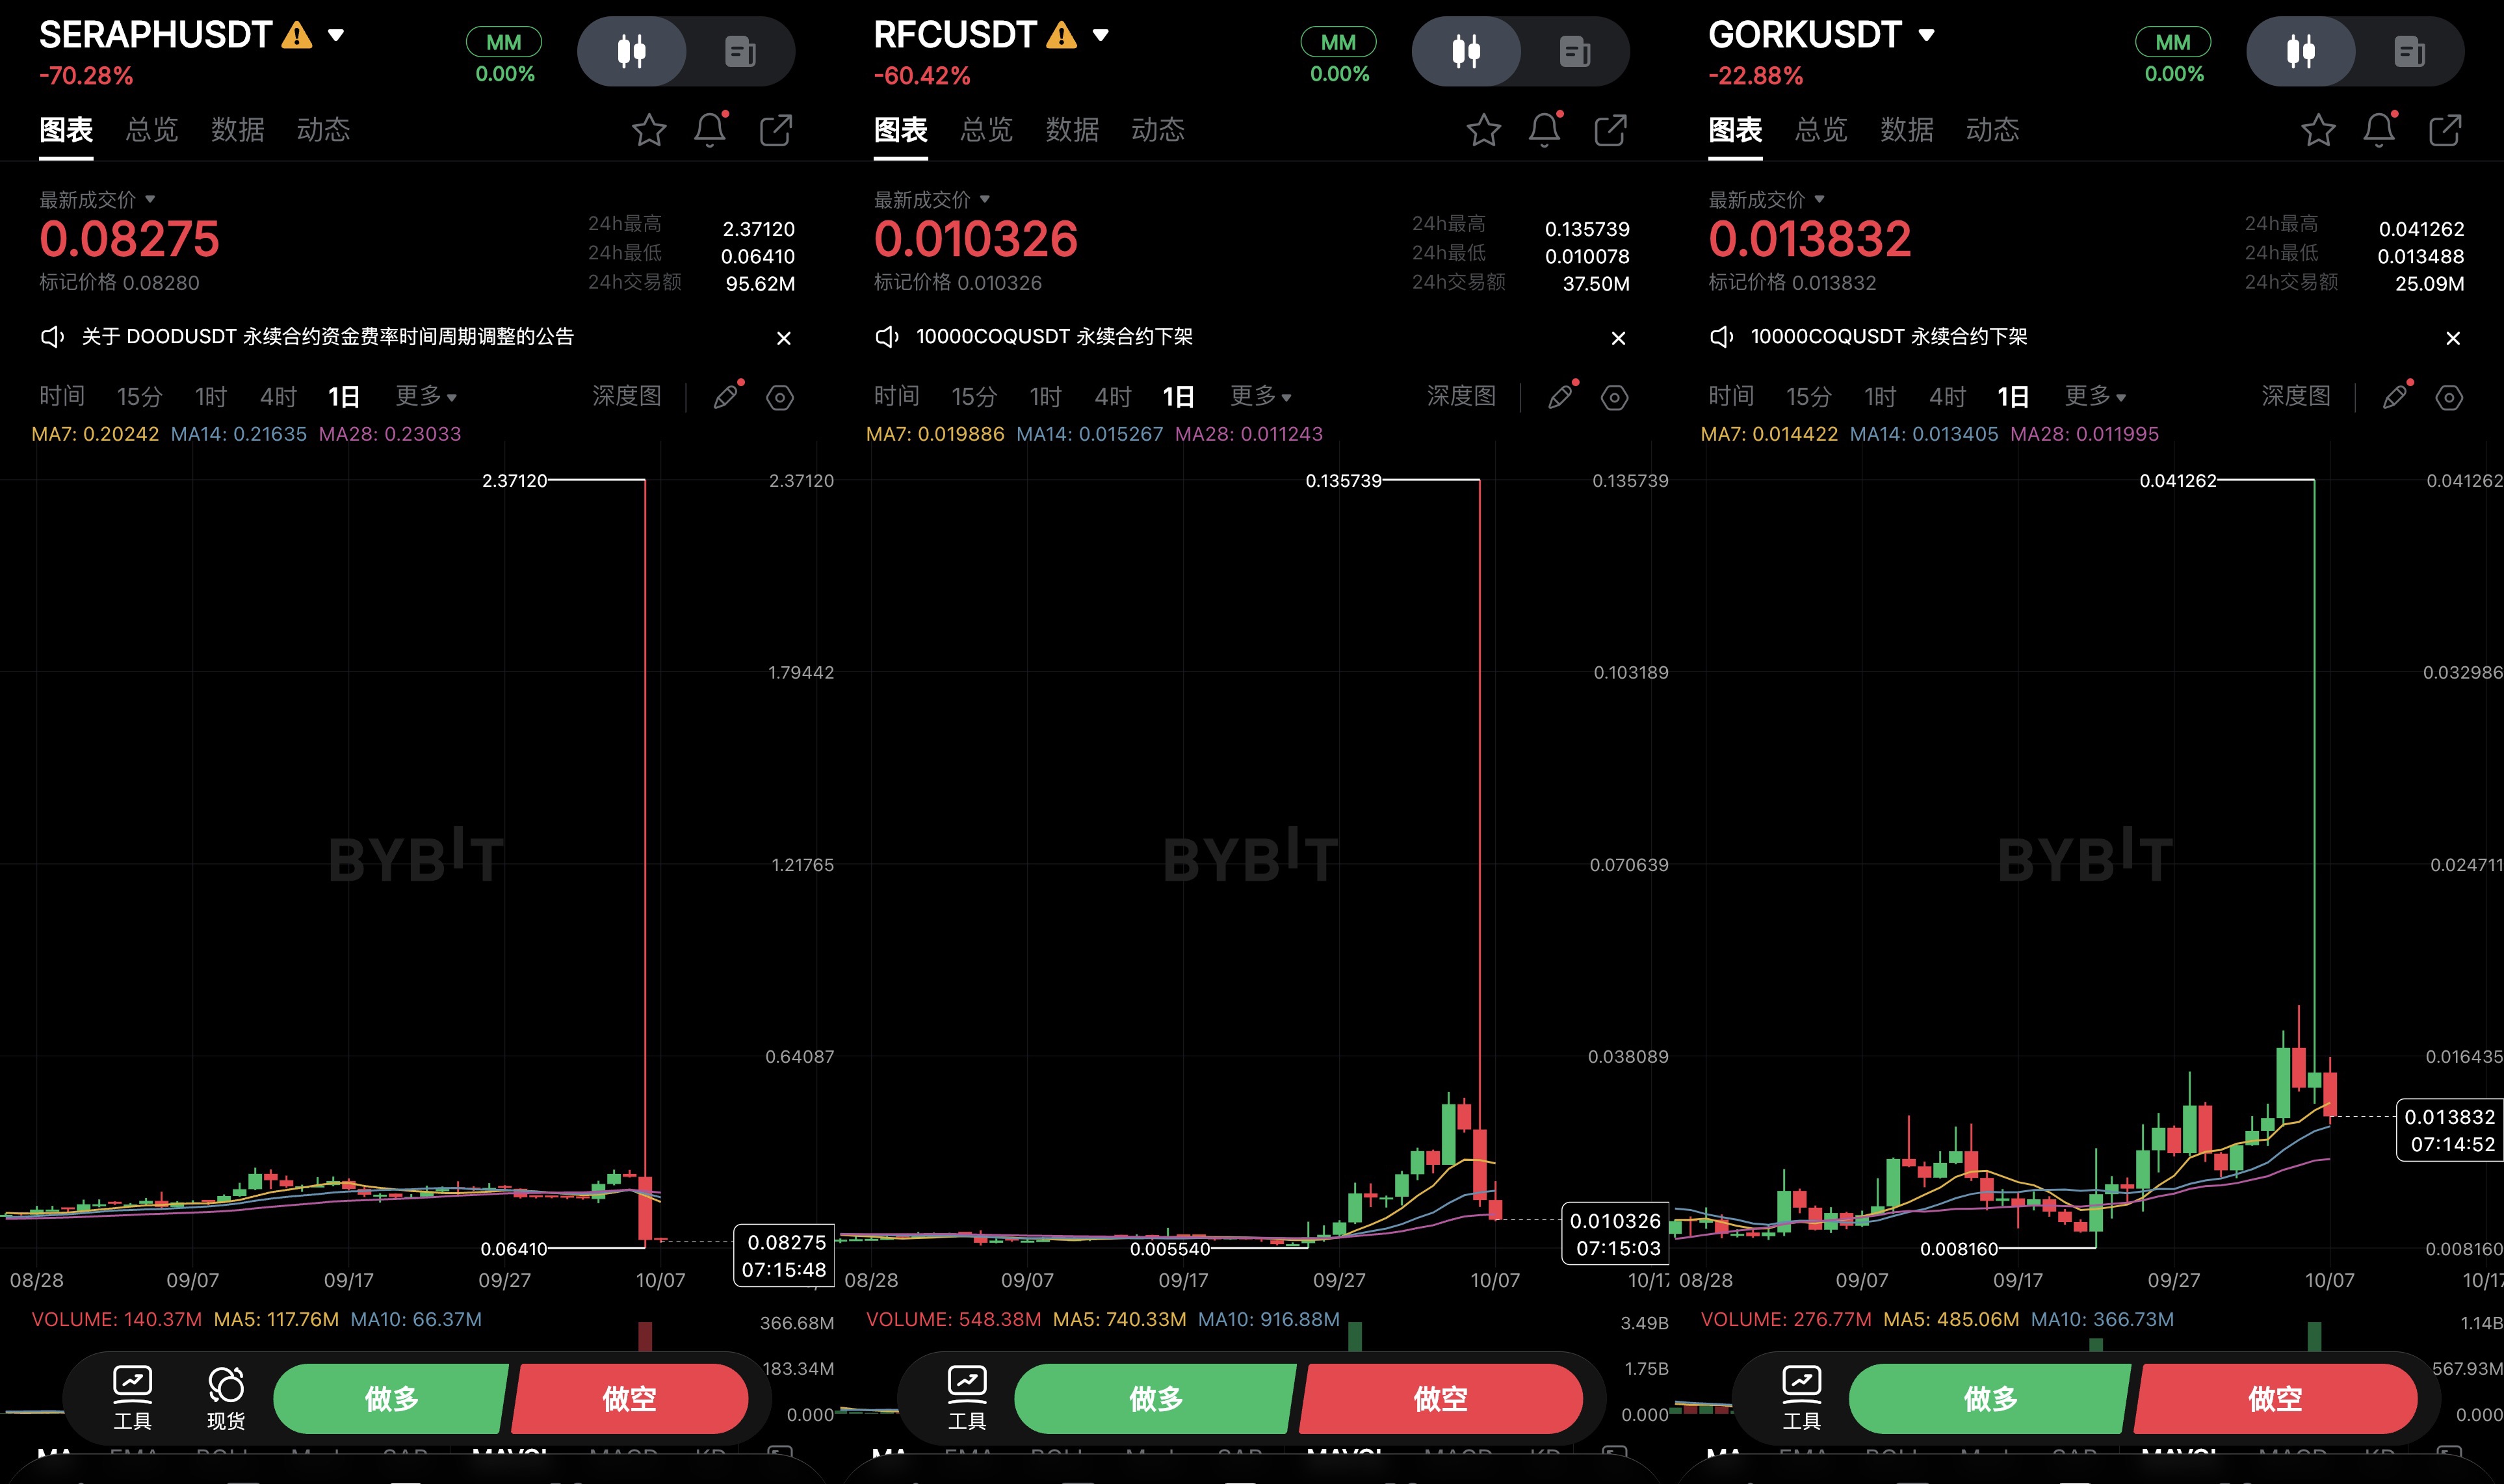Image resolution: width=2504 pixels, height=1484 pixels.
Task: Open 现货 spot icon in SERAPHUSDT panel
Action: pos(226,1397)
